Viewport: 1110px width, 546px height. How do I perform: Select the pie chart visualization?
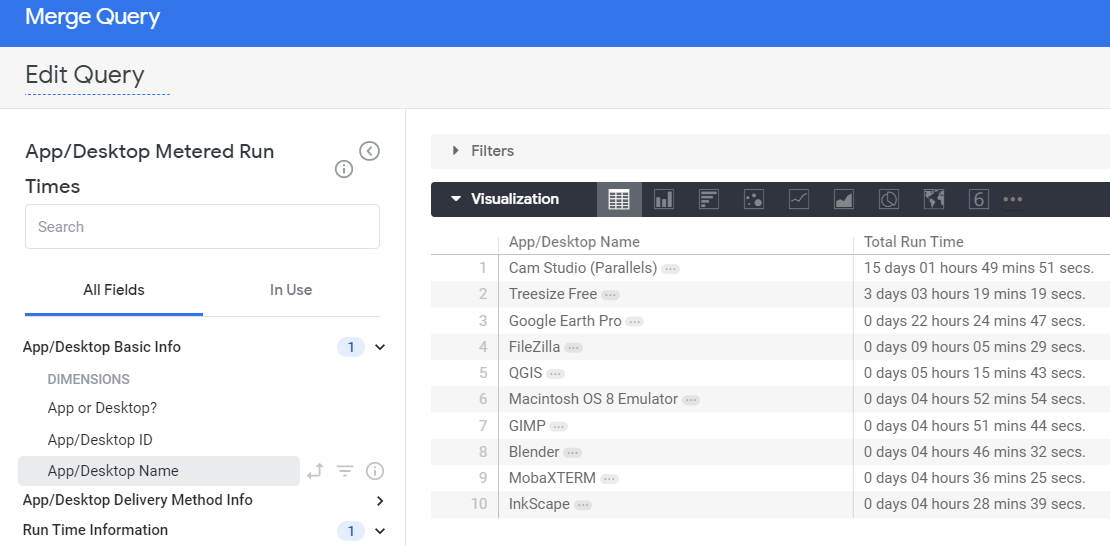point(889,199)
